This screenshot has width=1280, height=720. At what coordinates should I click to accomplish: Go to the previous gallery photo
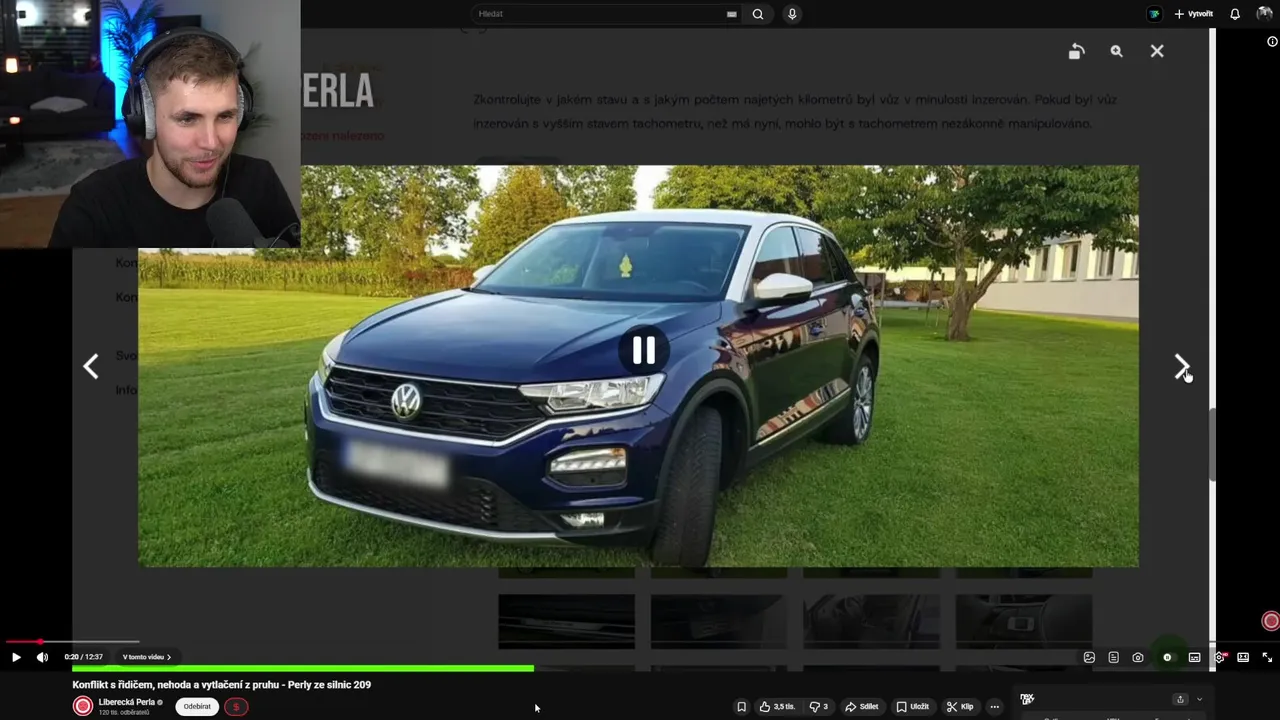pos(91,367)
